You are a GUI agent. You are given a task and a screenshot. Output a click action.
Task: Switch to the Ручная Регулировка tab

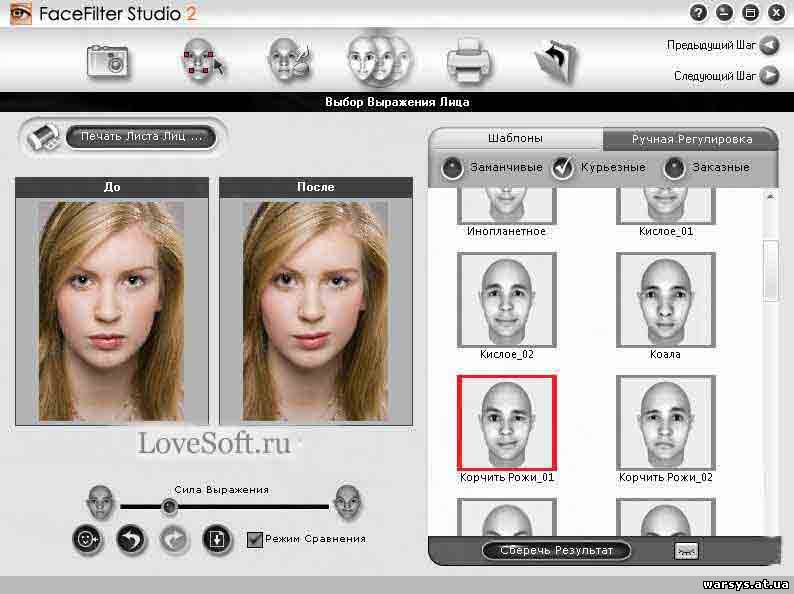(691, 139)
